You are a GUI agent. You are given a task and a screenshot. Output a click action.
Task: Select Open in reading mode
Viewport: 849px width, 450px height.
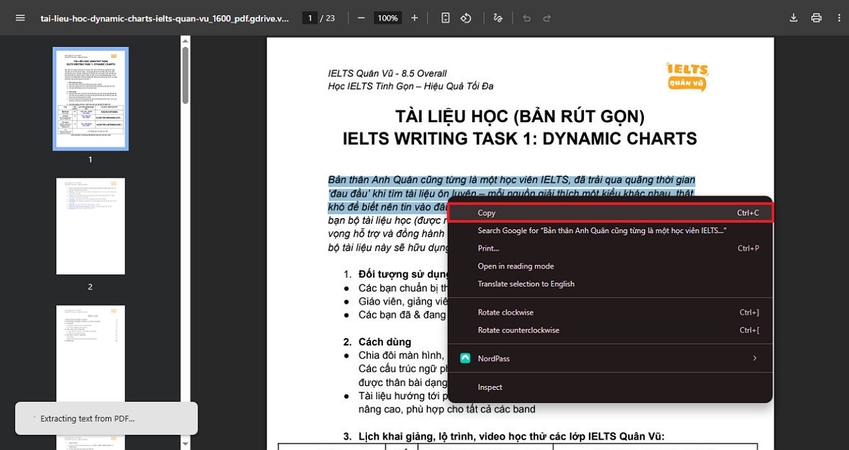tap(611, 266)
